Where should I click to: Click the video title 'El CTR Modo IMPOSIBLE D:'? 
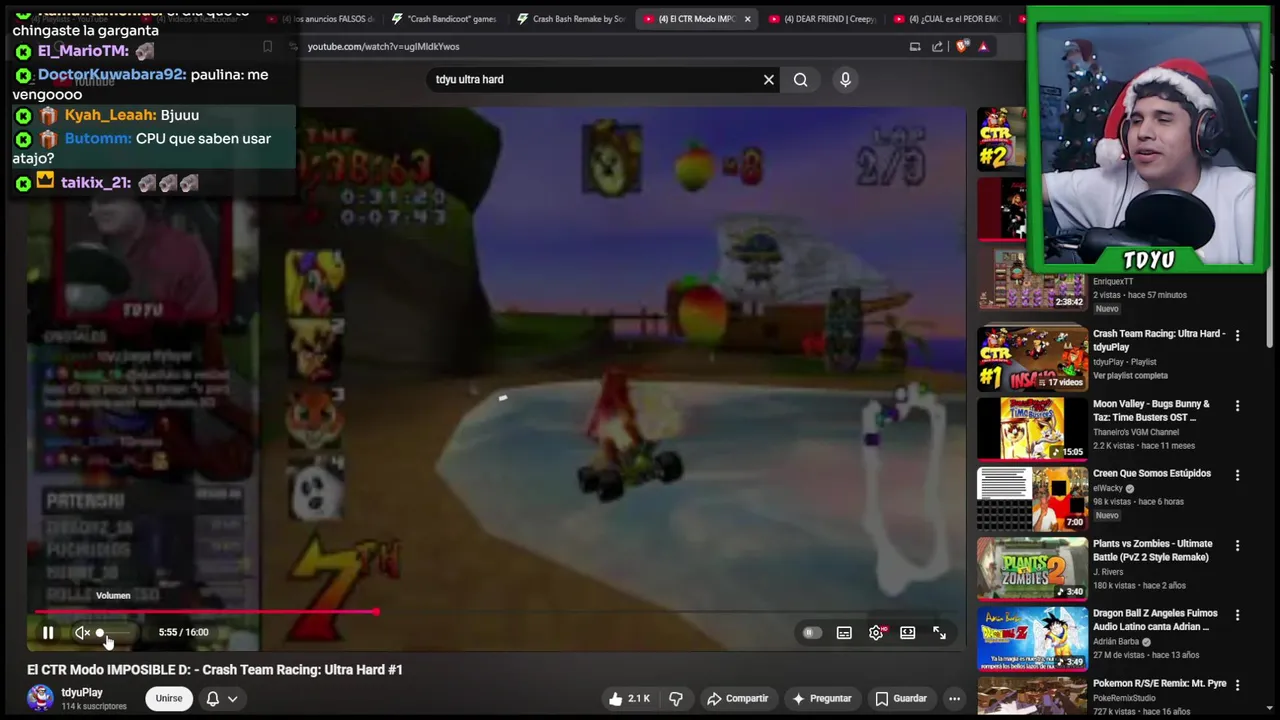(x=214, y=669)
